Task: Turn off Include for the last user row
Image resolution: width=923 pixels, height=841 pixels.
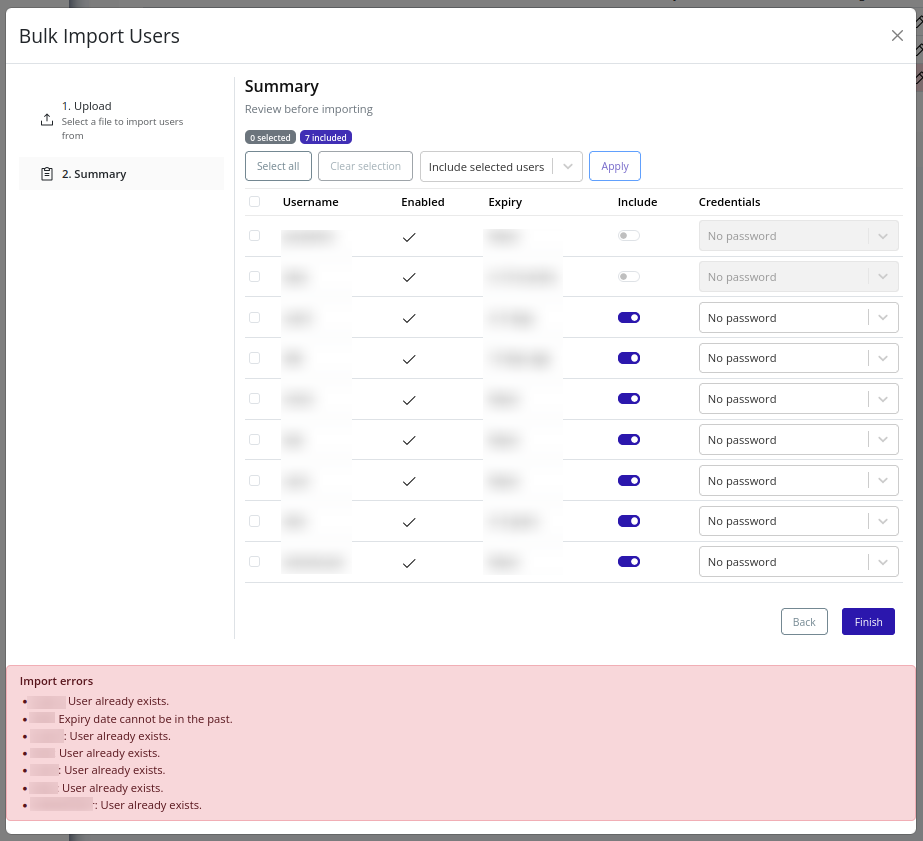Action: pos(629,561)
